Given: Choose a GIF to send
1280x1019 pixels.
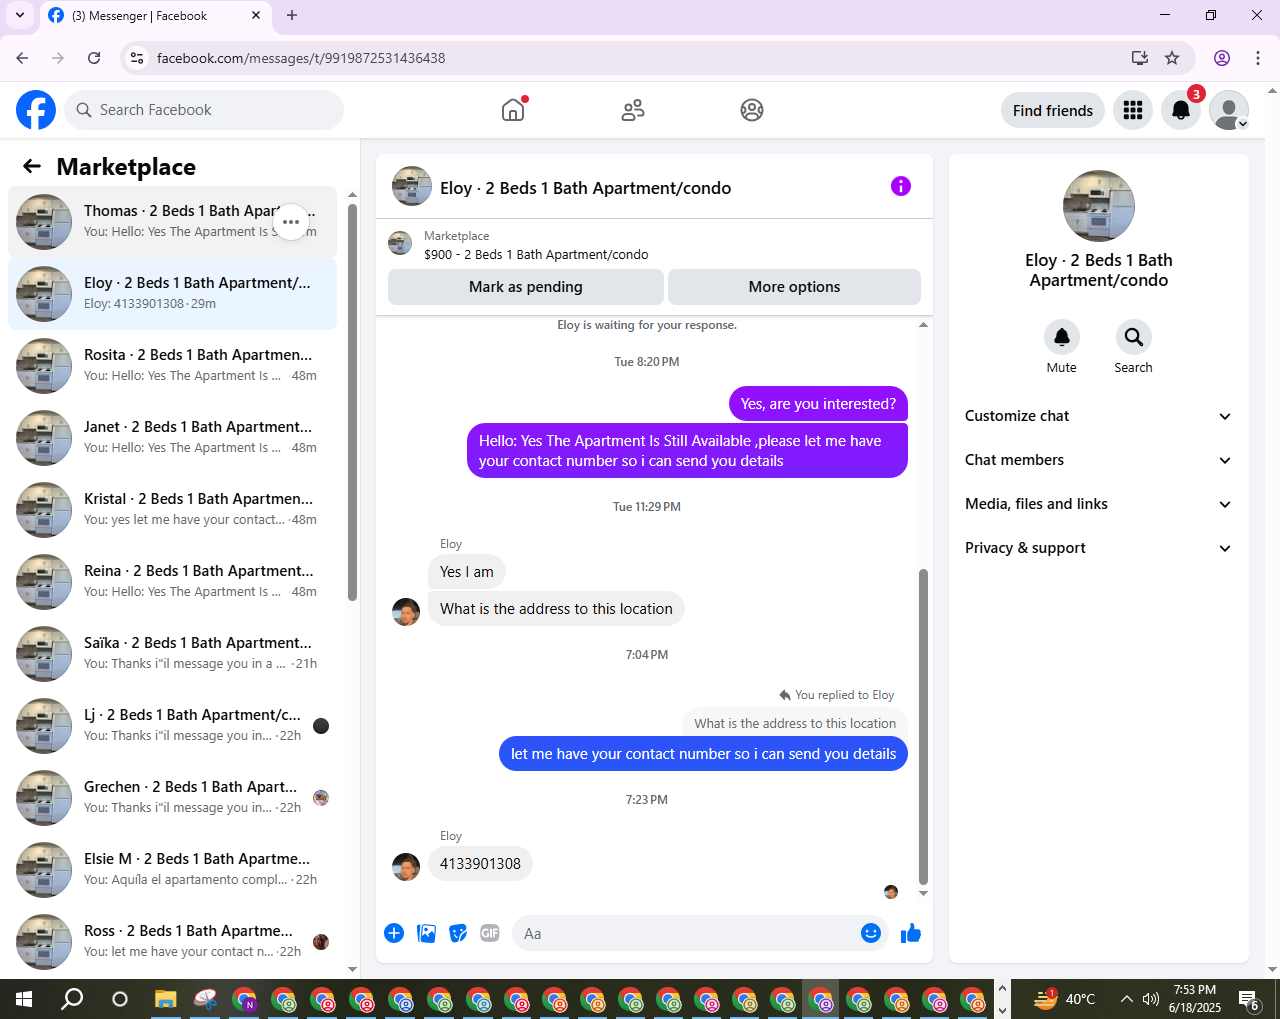Looking at the screenshot, I should coord(490,933).
